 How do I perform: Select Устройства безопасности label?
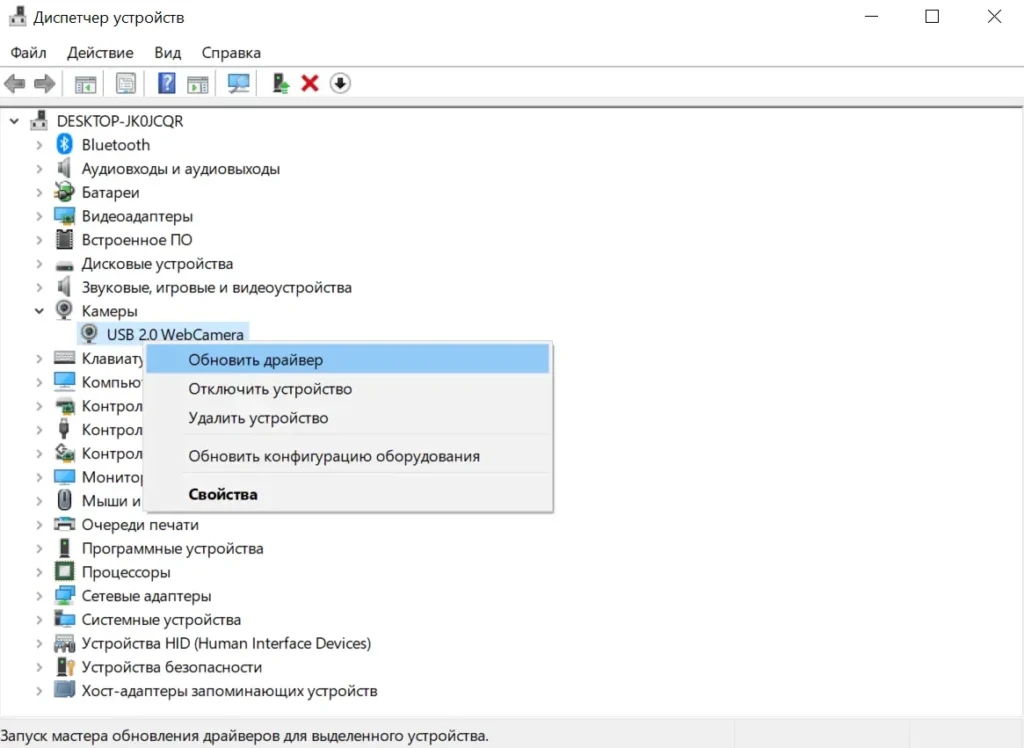point(172,667)
